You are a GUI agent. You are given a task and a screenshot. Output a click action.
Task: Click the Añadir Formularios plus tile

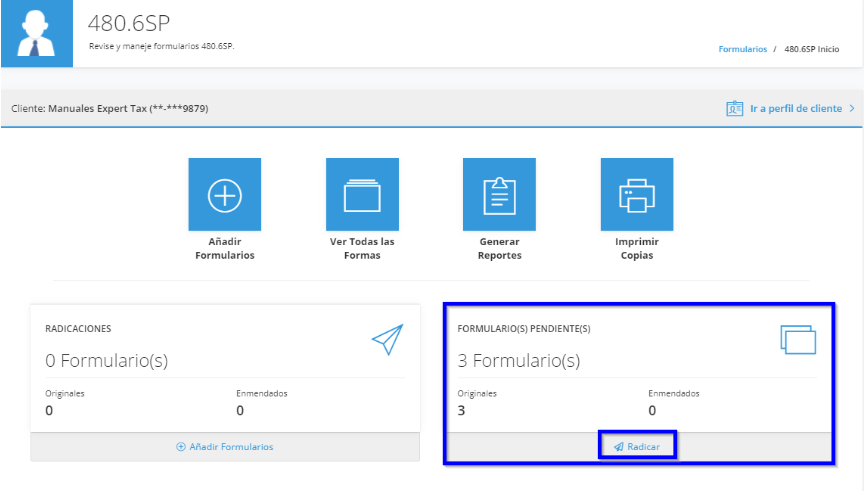coord(224,194)
